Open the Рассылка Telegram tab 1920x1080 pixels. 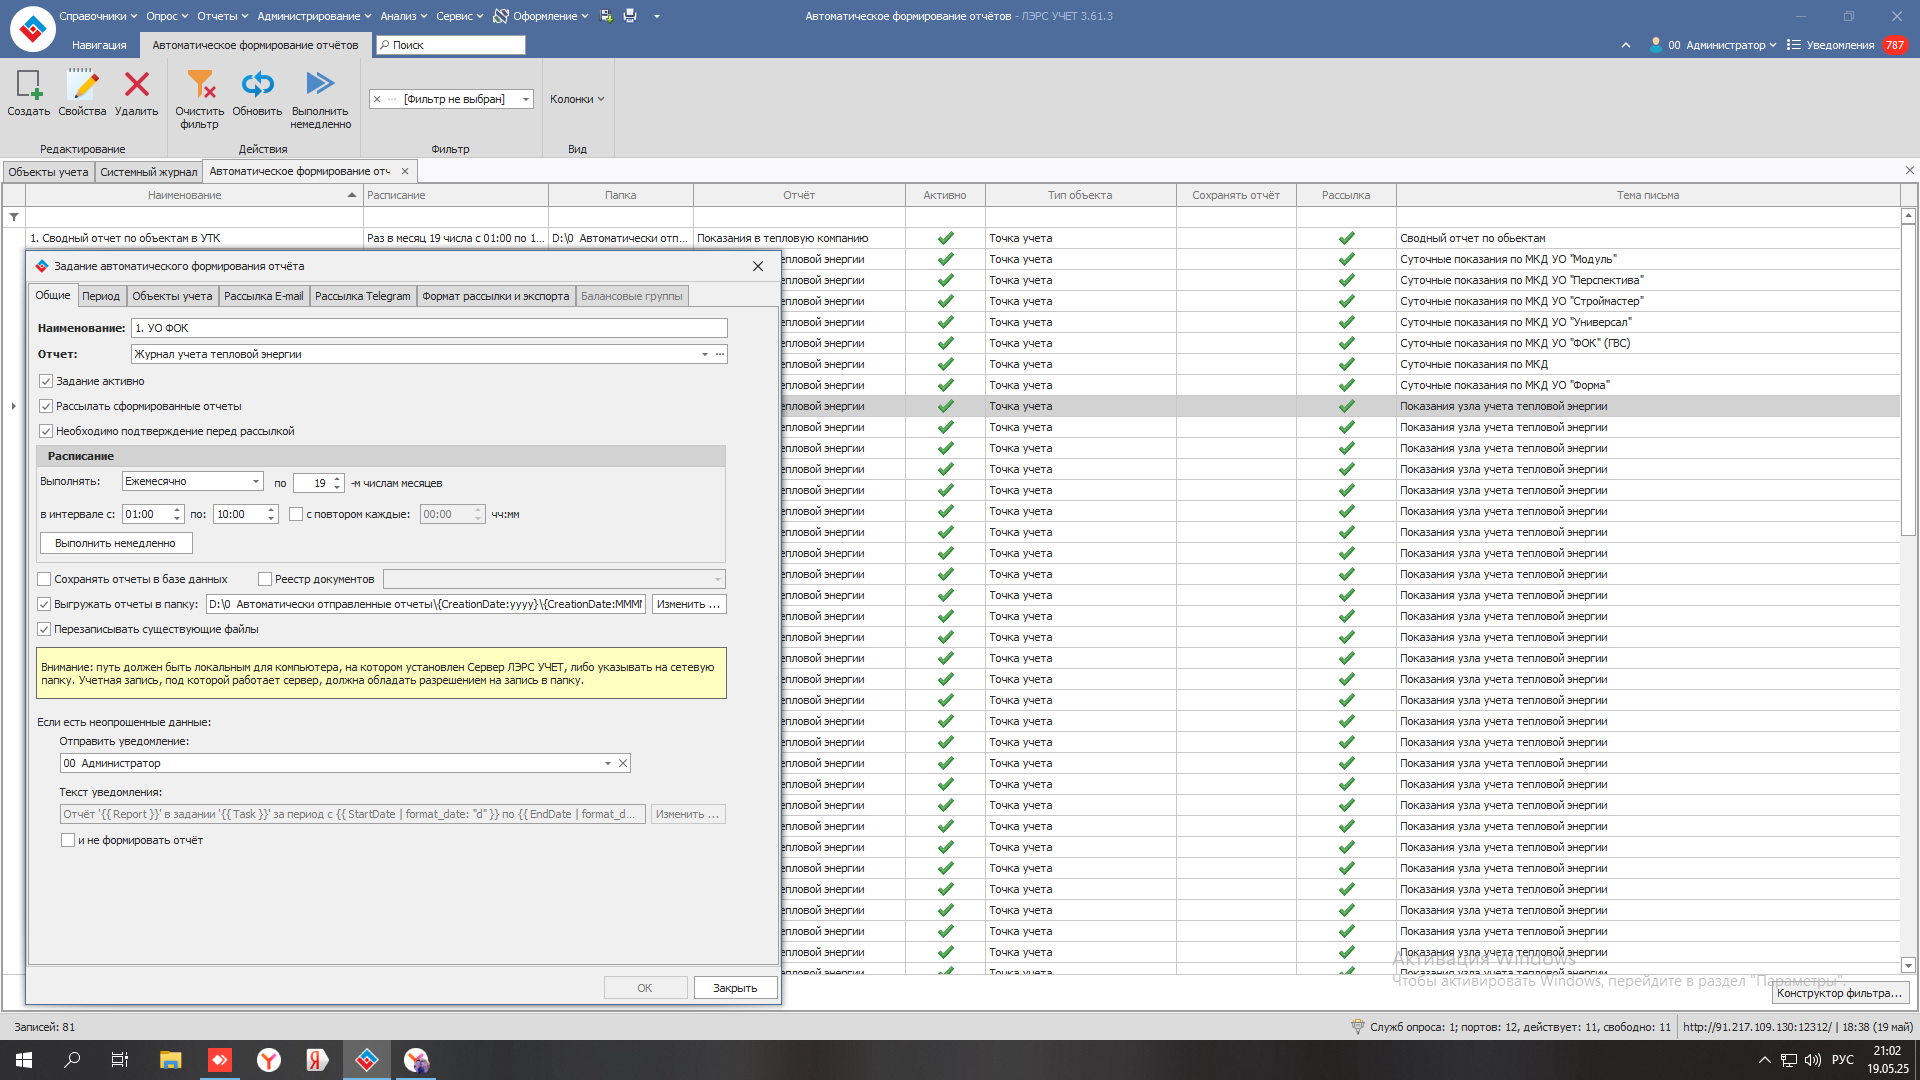(x=362, y=296)
